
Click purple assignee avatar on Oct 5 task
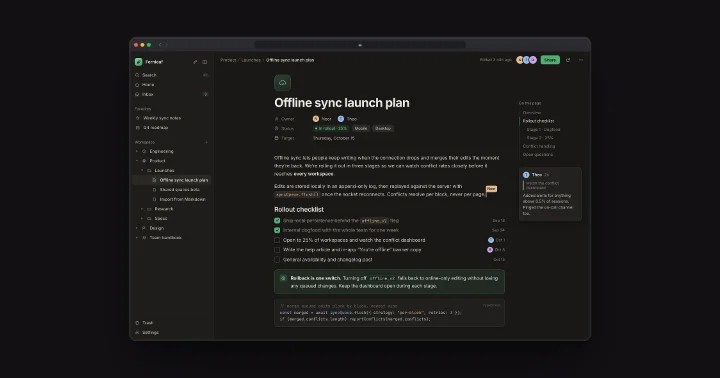(x=490, y=250)
